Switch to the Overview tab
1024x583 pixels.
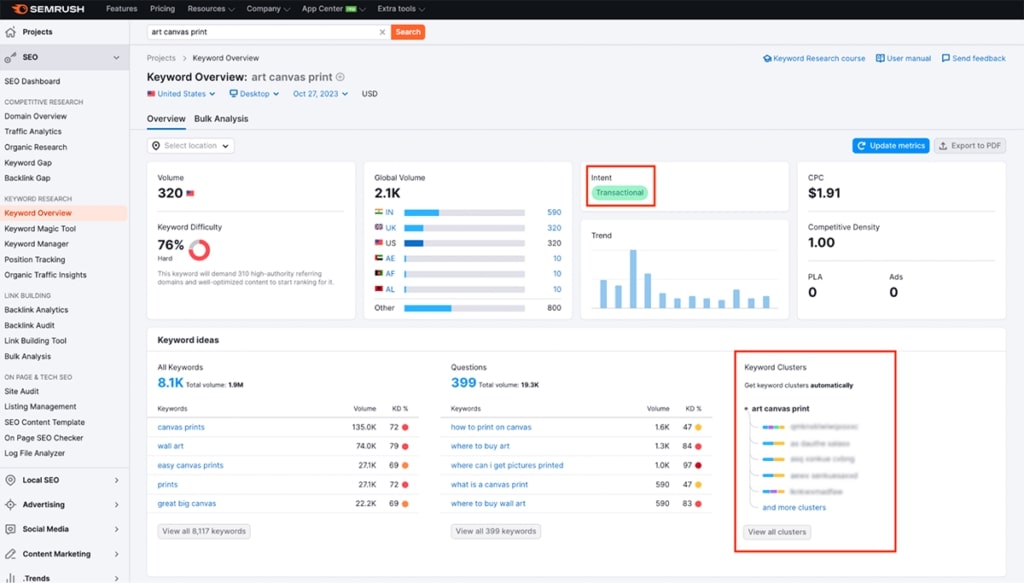point(166,119)
